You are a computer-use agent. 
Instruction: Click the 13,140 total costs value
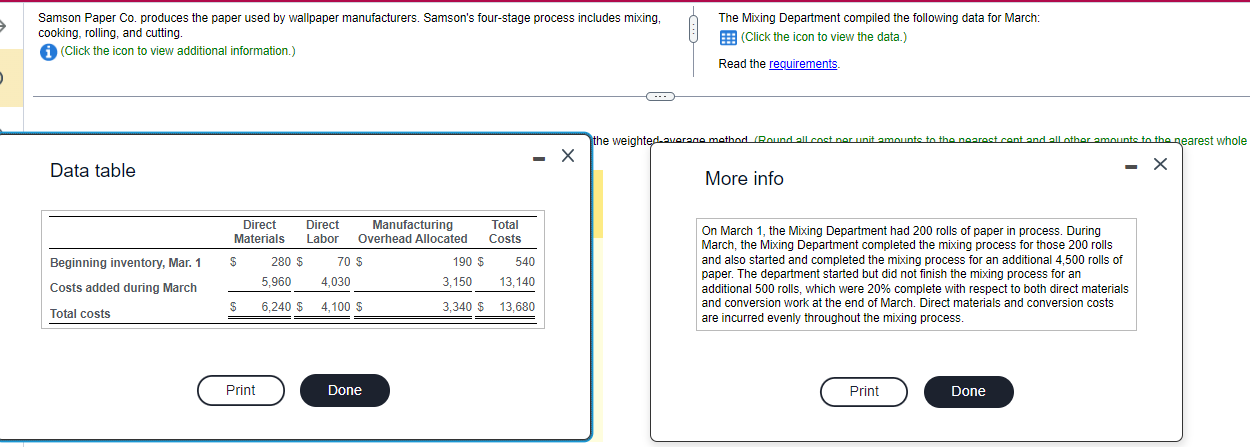click(x=517, y=282)
